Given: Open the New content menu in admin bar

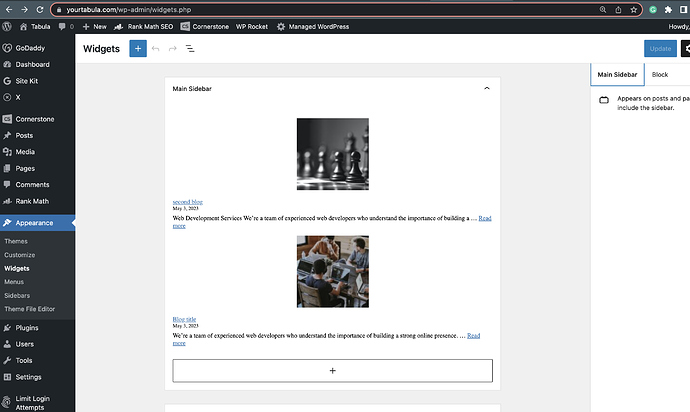Looking at the screenshot, I should pos(94,27).
